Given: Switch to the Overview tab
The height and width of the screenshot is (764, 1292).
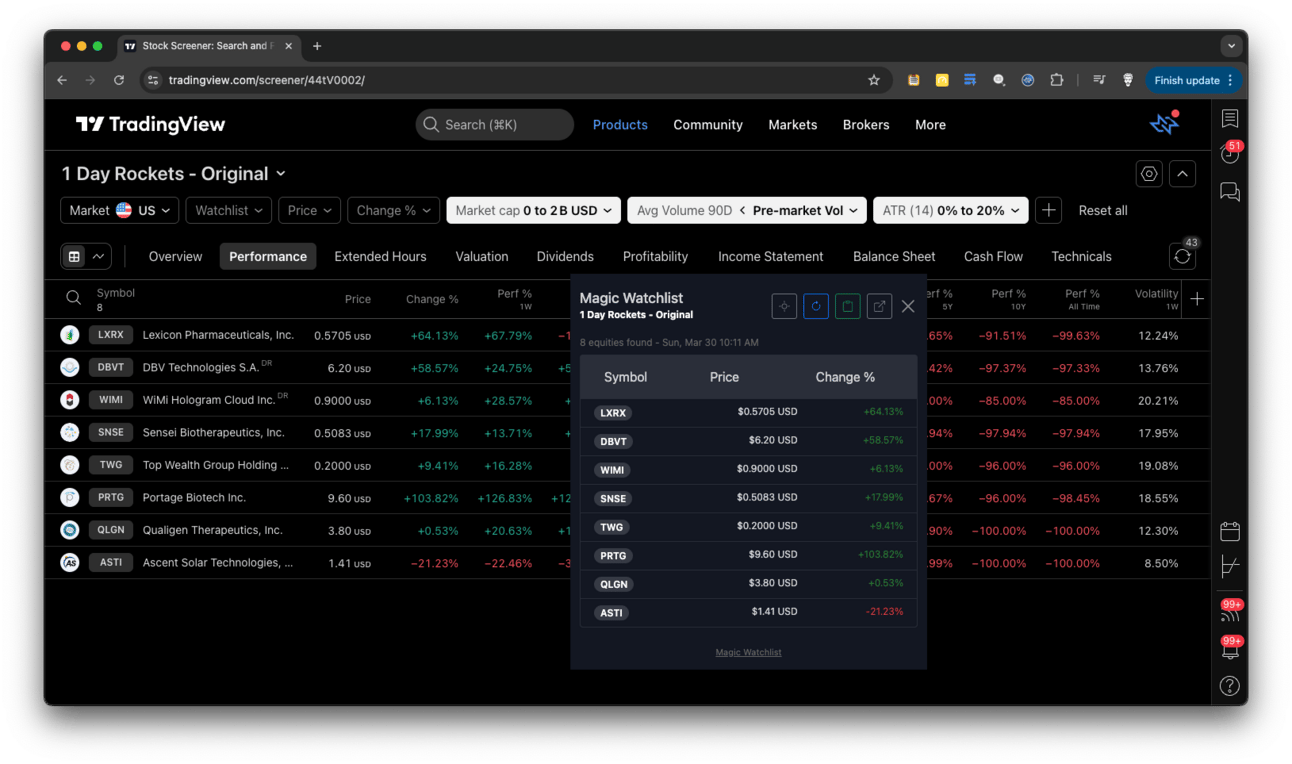Looking at the screenshot, I should 175,256.
